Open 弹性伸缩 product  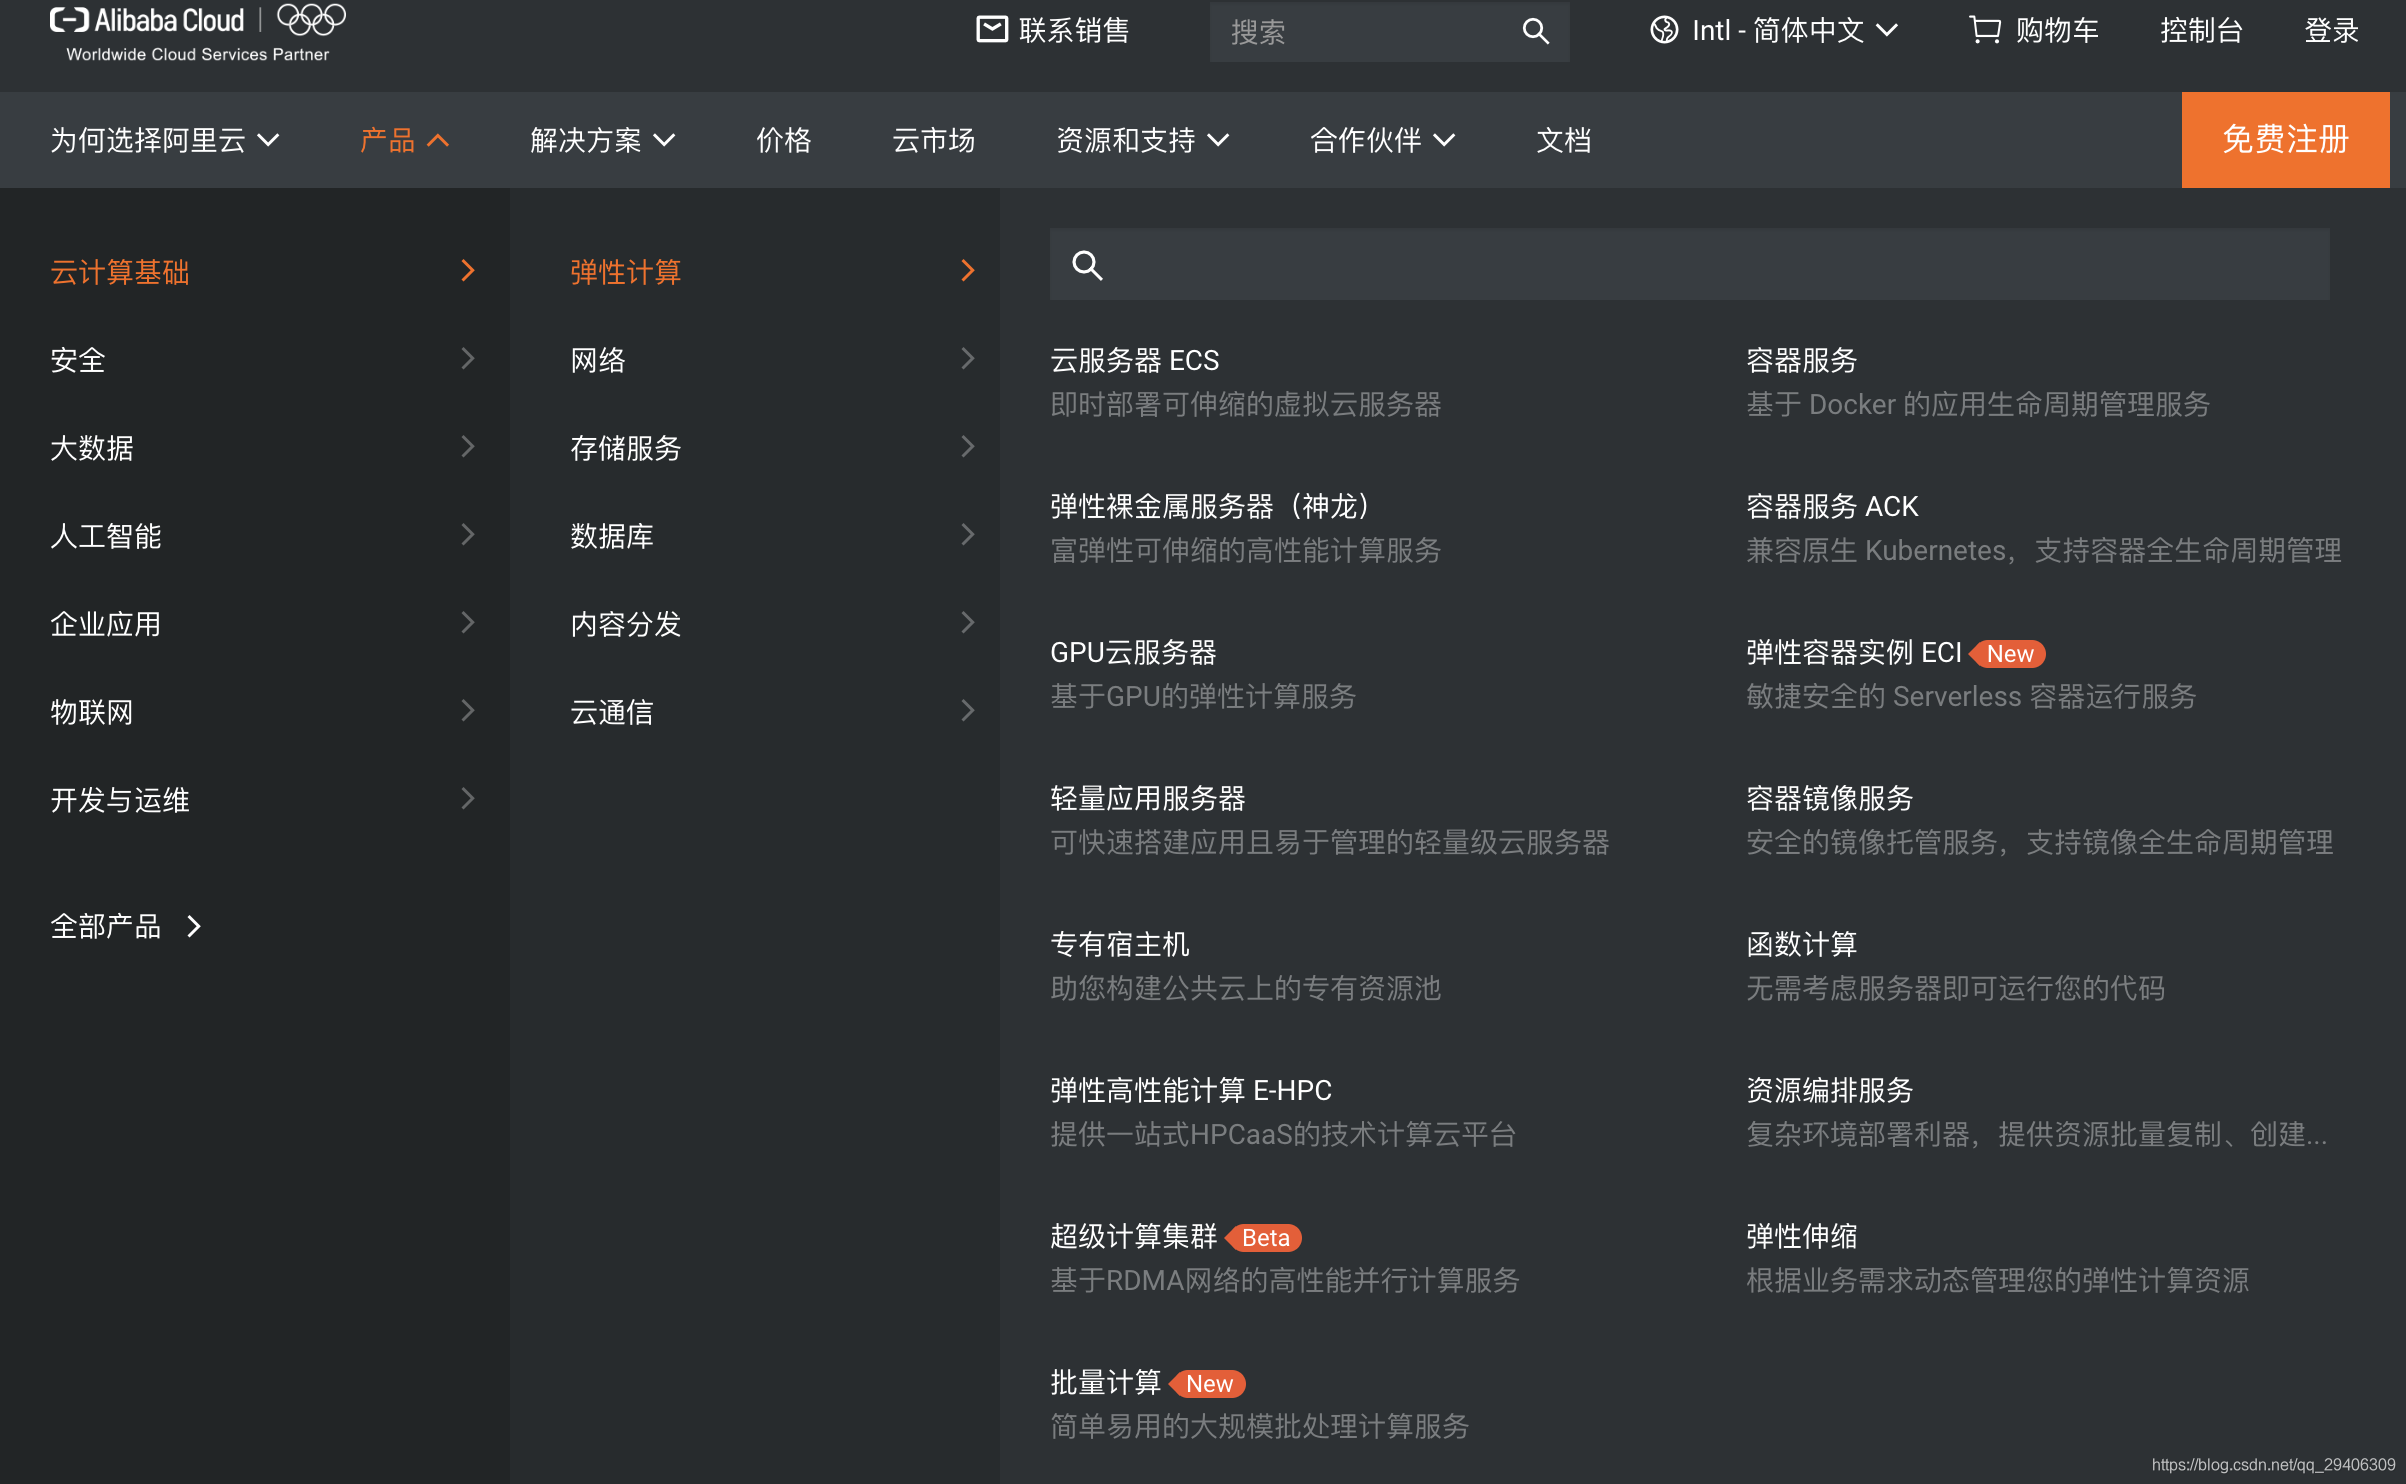(1802, 1236)
